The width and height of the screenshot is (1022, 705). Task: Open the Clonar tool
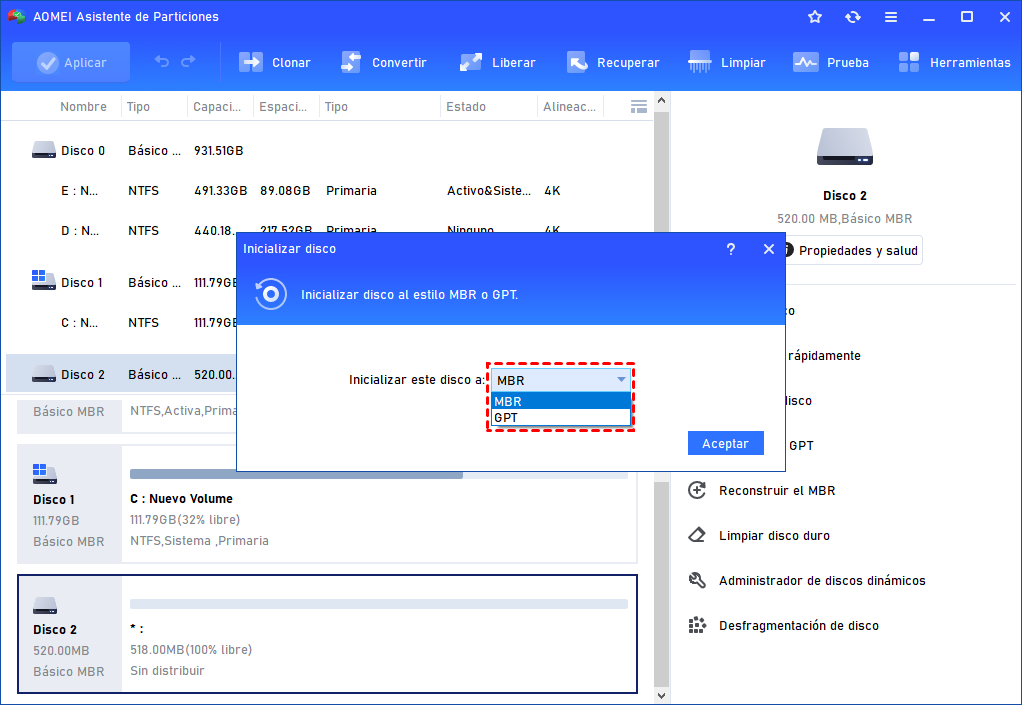[274, 63]
